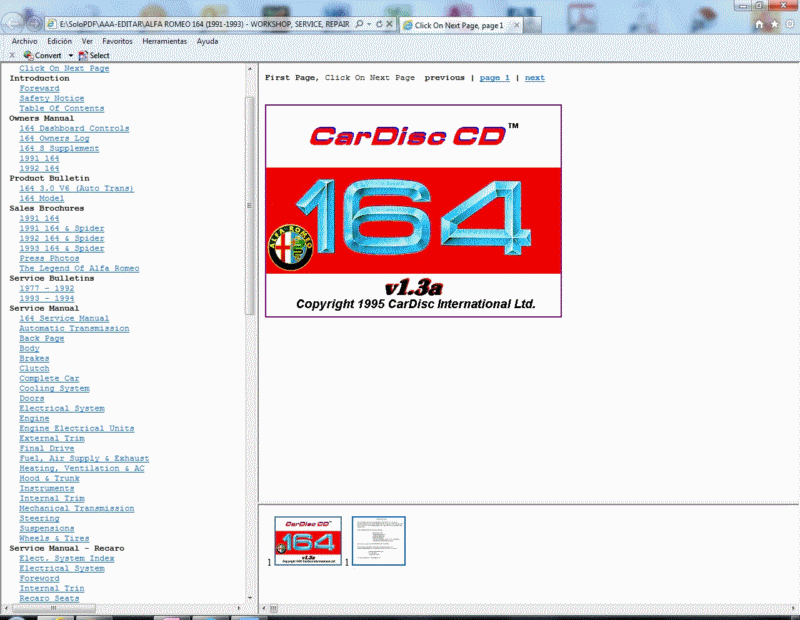This screenshot has height=620, width=800.
Task: Open the browser Home icon
Action: [759, 24]
